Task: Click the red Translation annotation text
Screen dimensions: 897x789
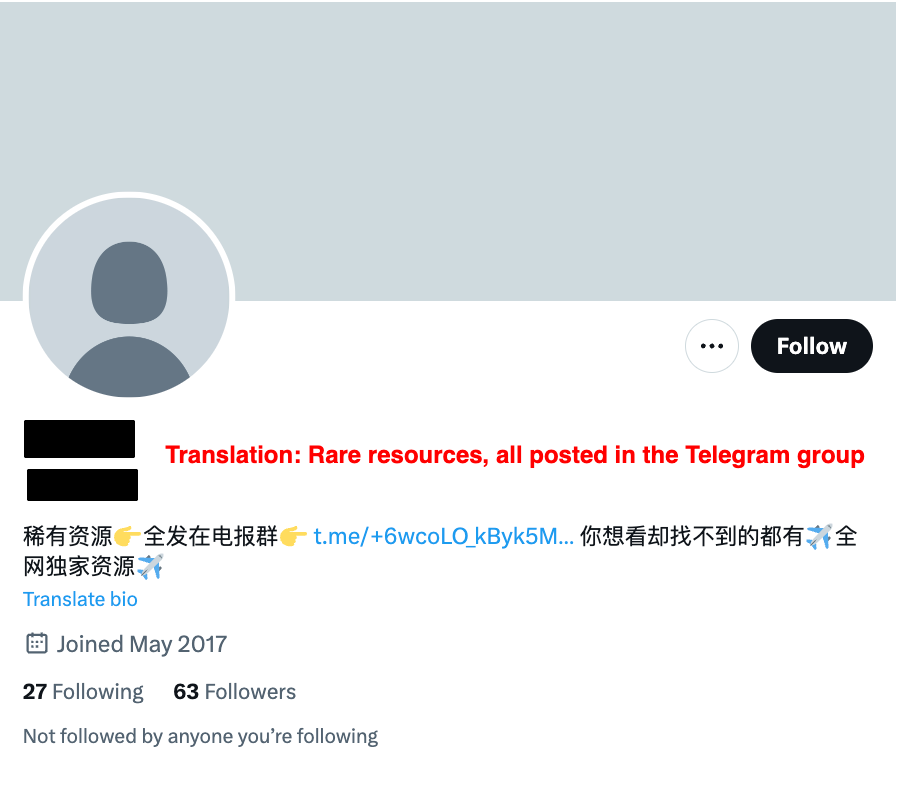Action: click(515, 455)
